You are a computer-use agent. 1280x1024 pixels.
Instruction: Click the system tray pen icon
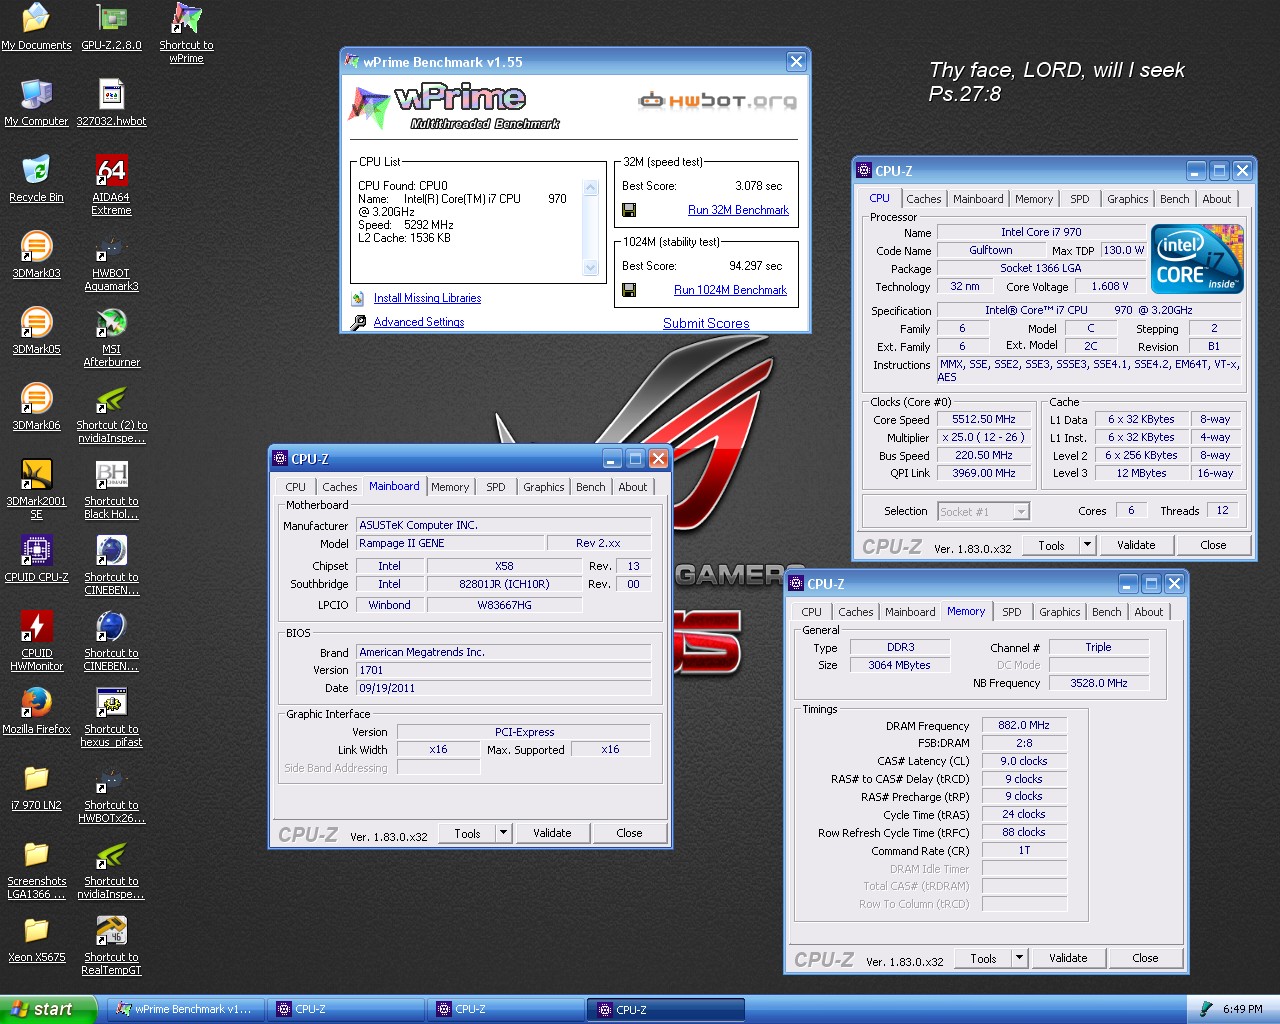(1206, 1009)
